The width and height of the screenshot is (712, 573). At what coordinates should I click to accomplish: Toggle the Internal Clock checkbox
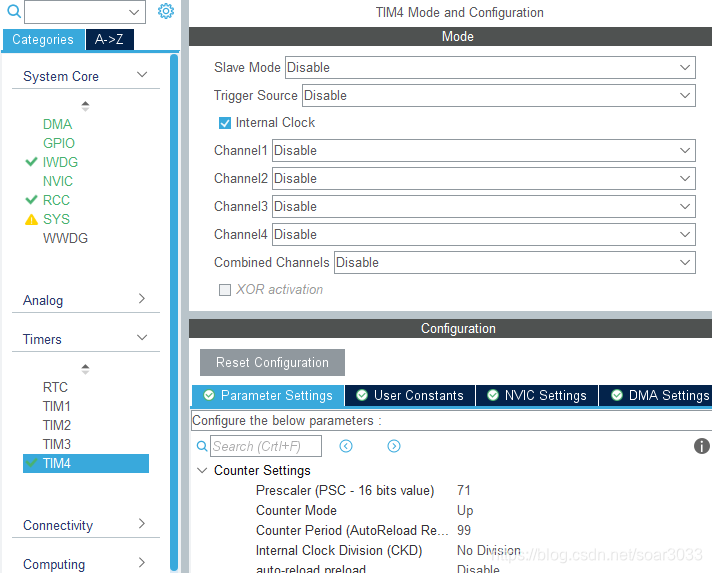(225, 123)
